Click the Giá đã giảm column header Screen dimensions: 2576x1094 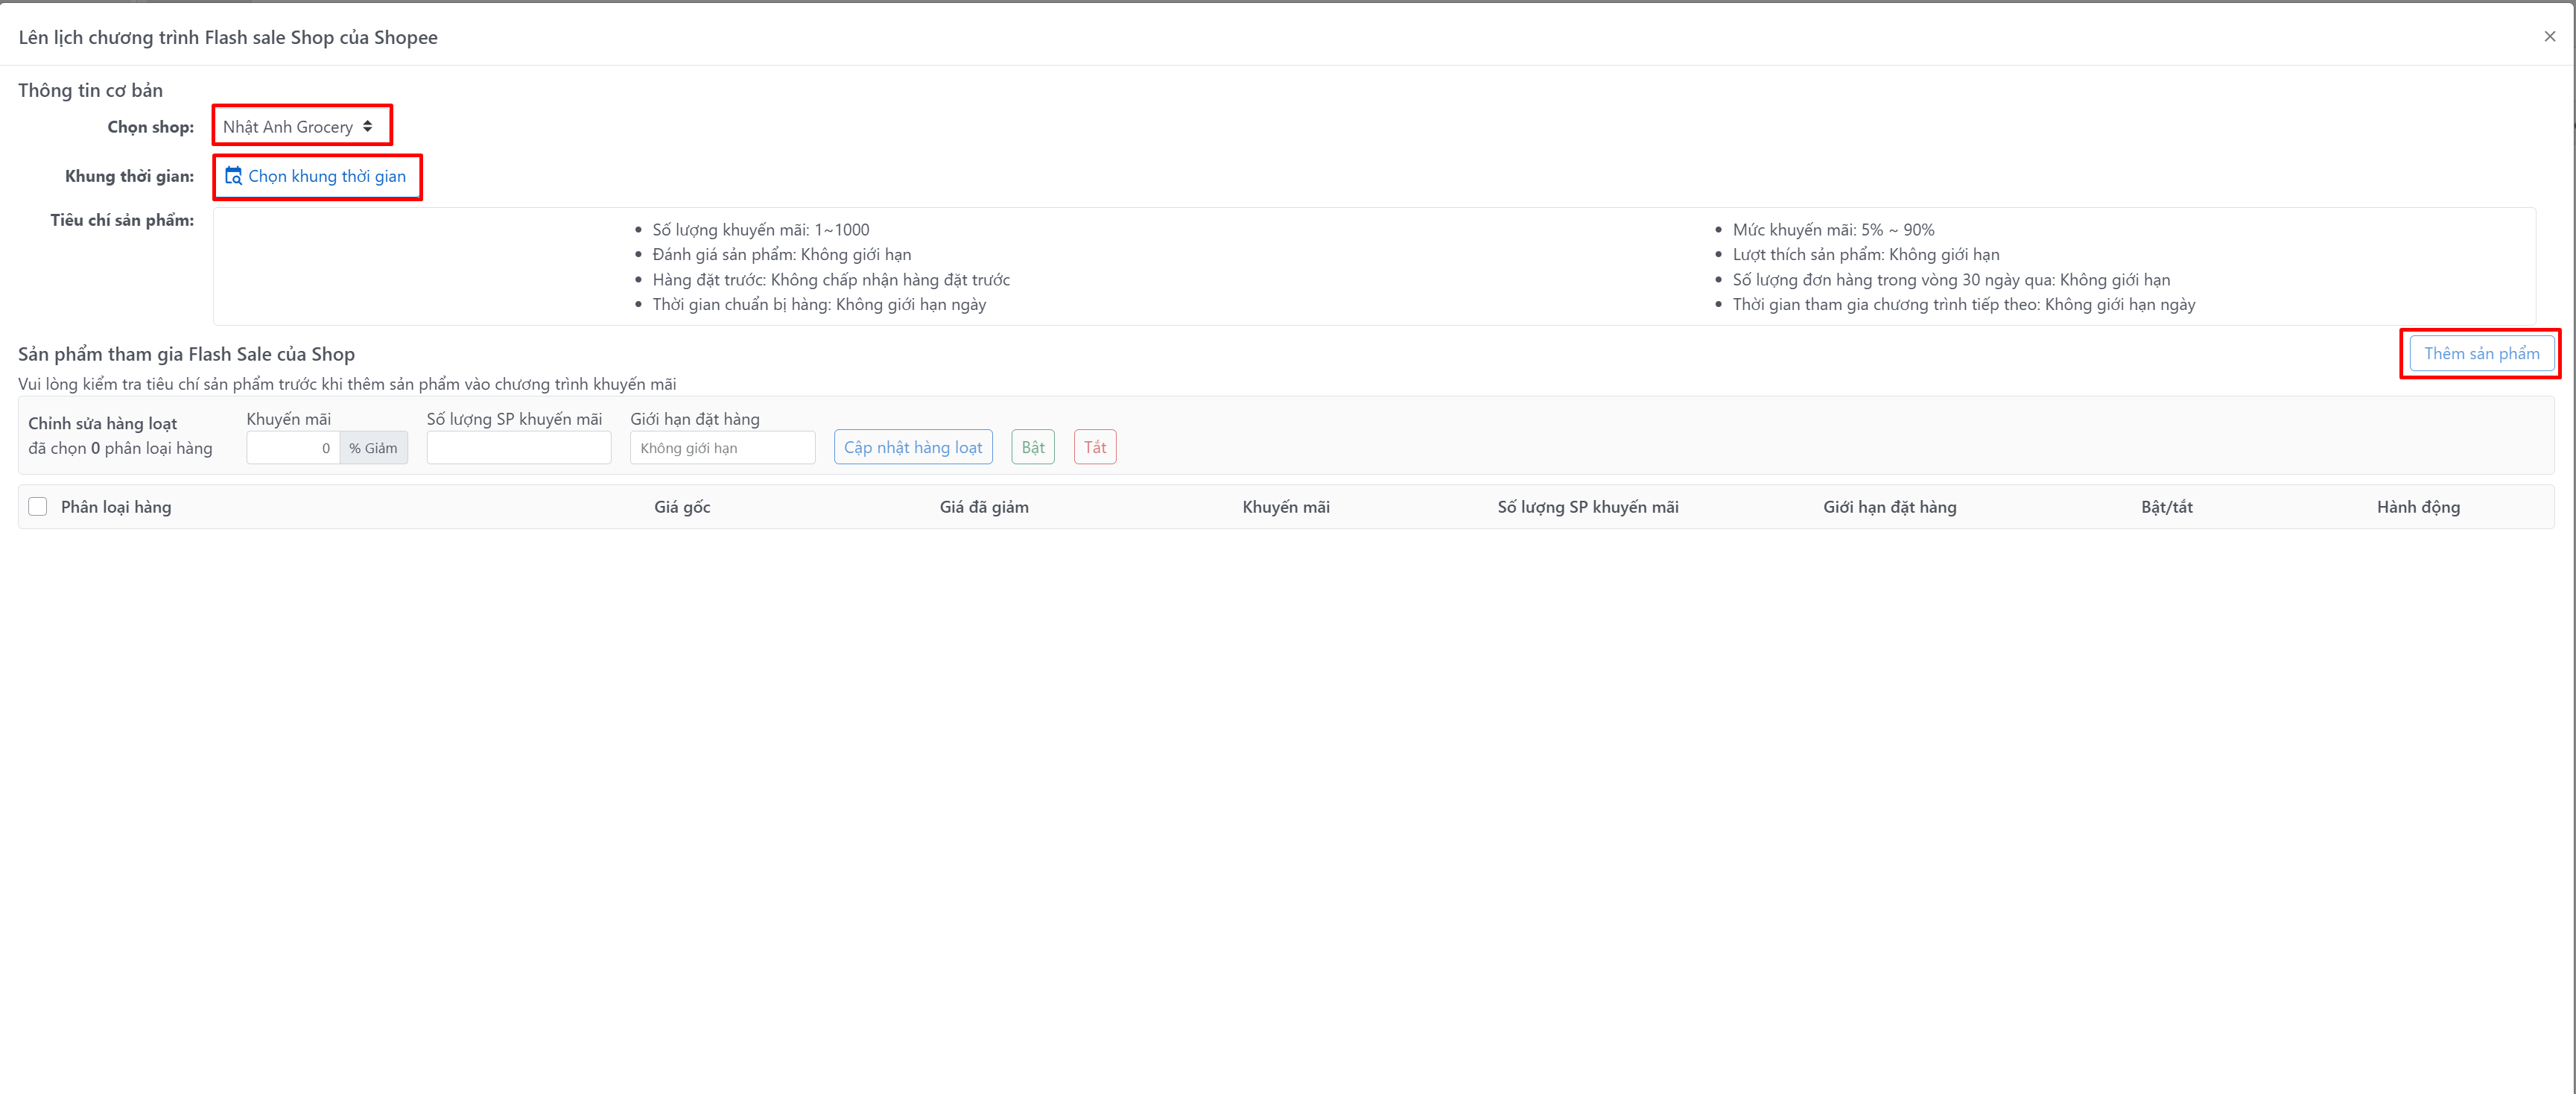click(x=983, y=507)
